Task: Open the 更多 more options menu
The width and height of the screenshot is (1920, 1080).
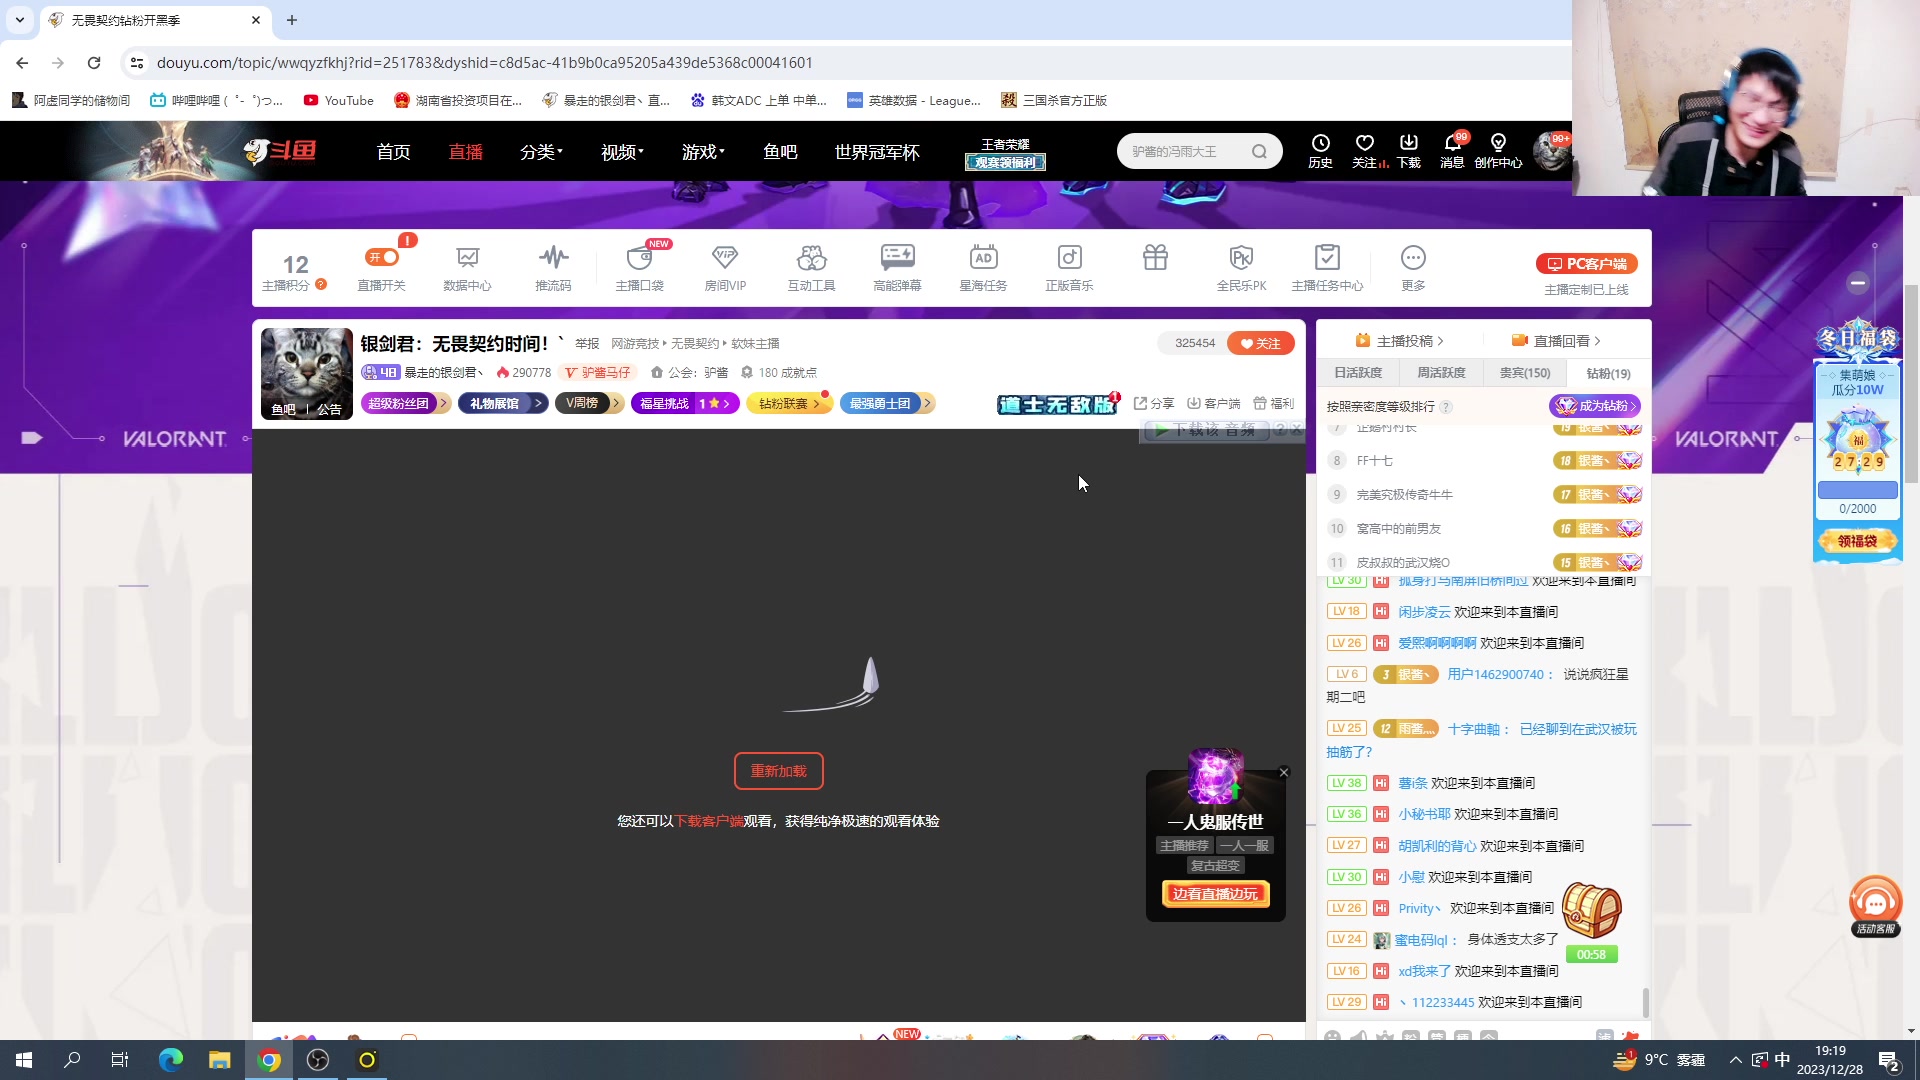Action: (1413, 259)
